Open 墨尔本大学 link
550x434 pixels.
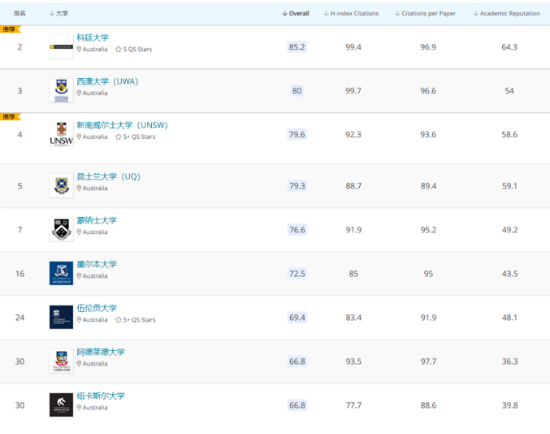[x=96, y=264]
